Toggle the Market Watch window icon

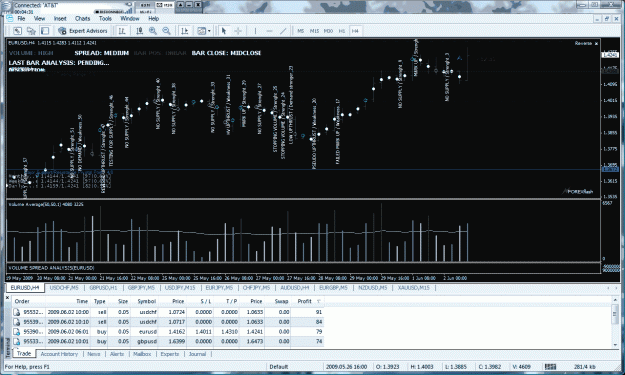coord(17,31)
